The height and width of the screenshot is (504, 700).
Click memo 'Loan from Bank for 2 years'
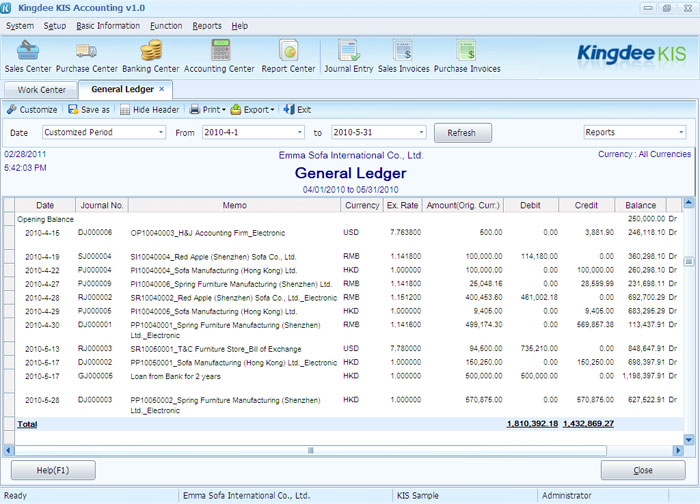[x=175, y=376]
